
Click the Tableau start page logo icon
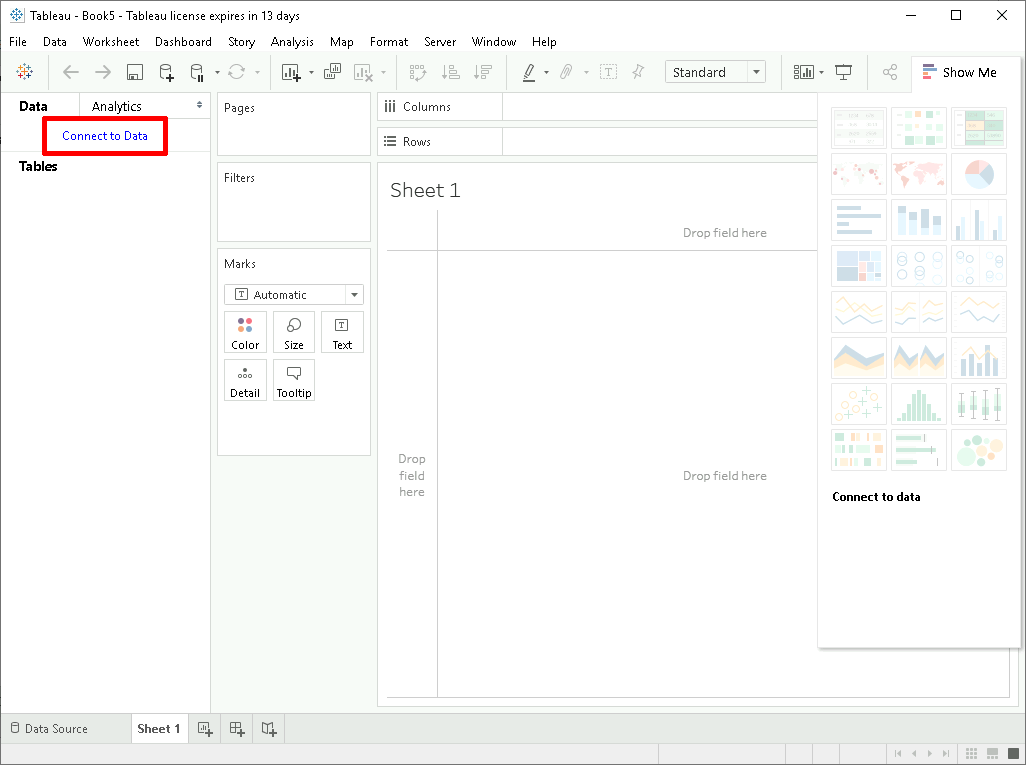tap(24, 71)
